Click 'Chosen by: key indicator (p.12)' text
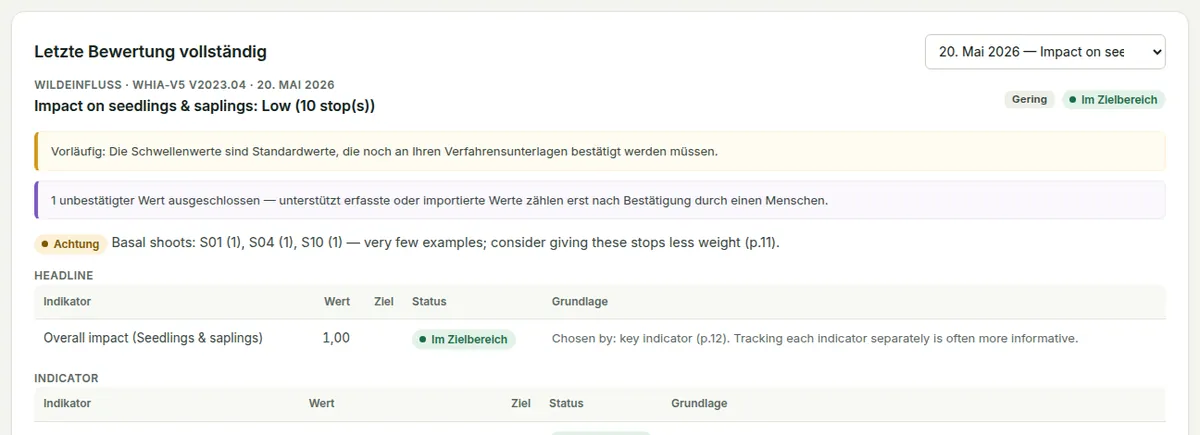Viewport: 1200px width, 435px height. pyautogui.click(x=815, y=339)
